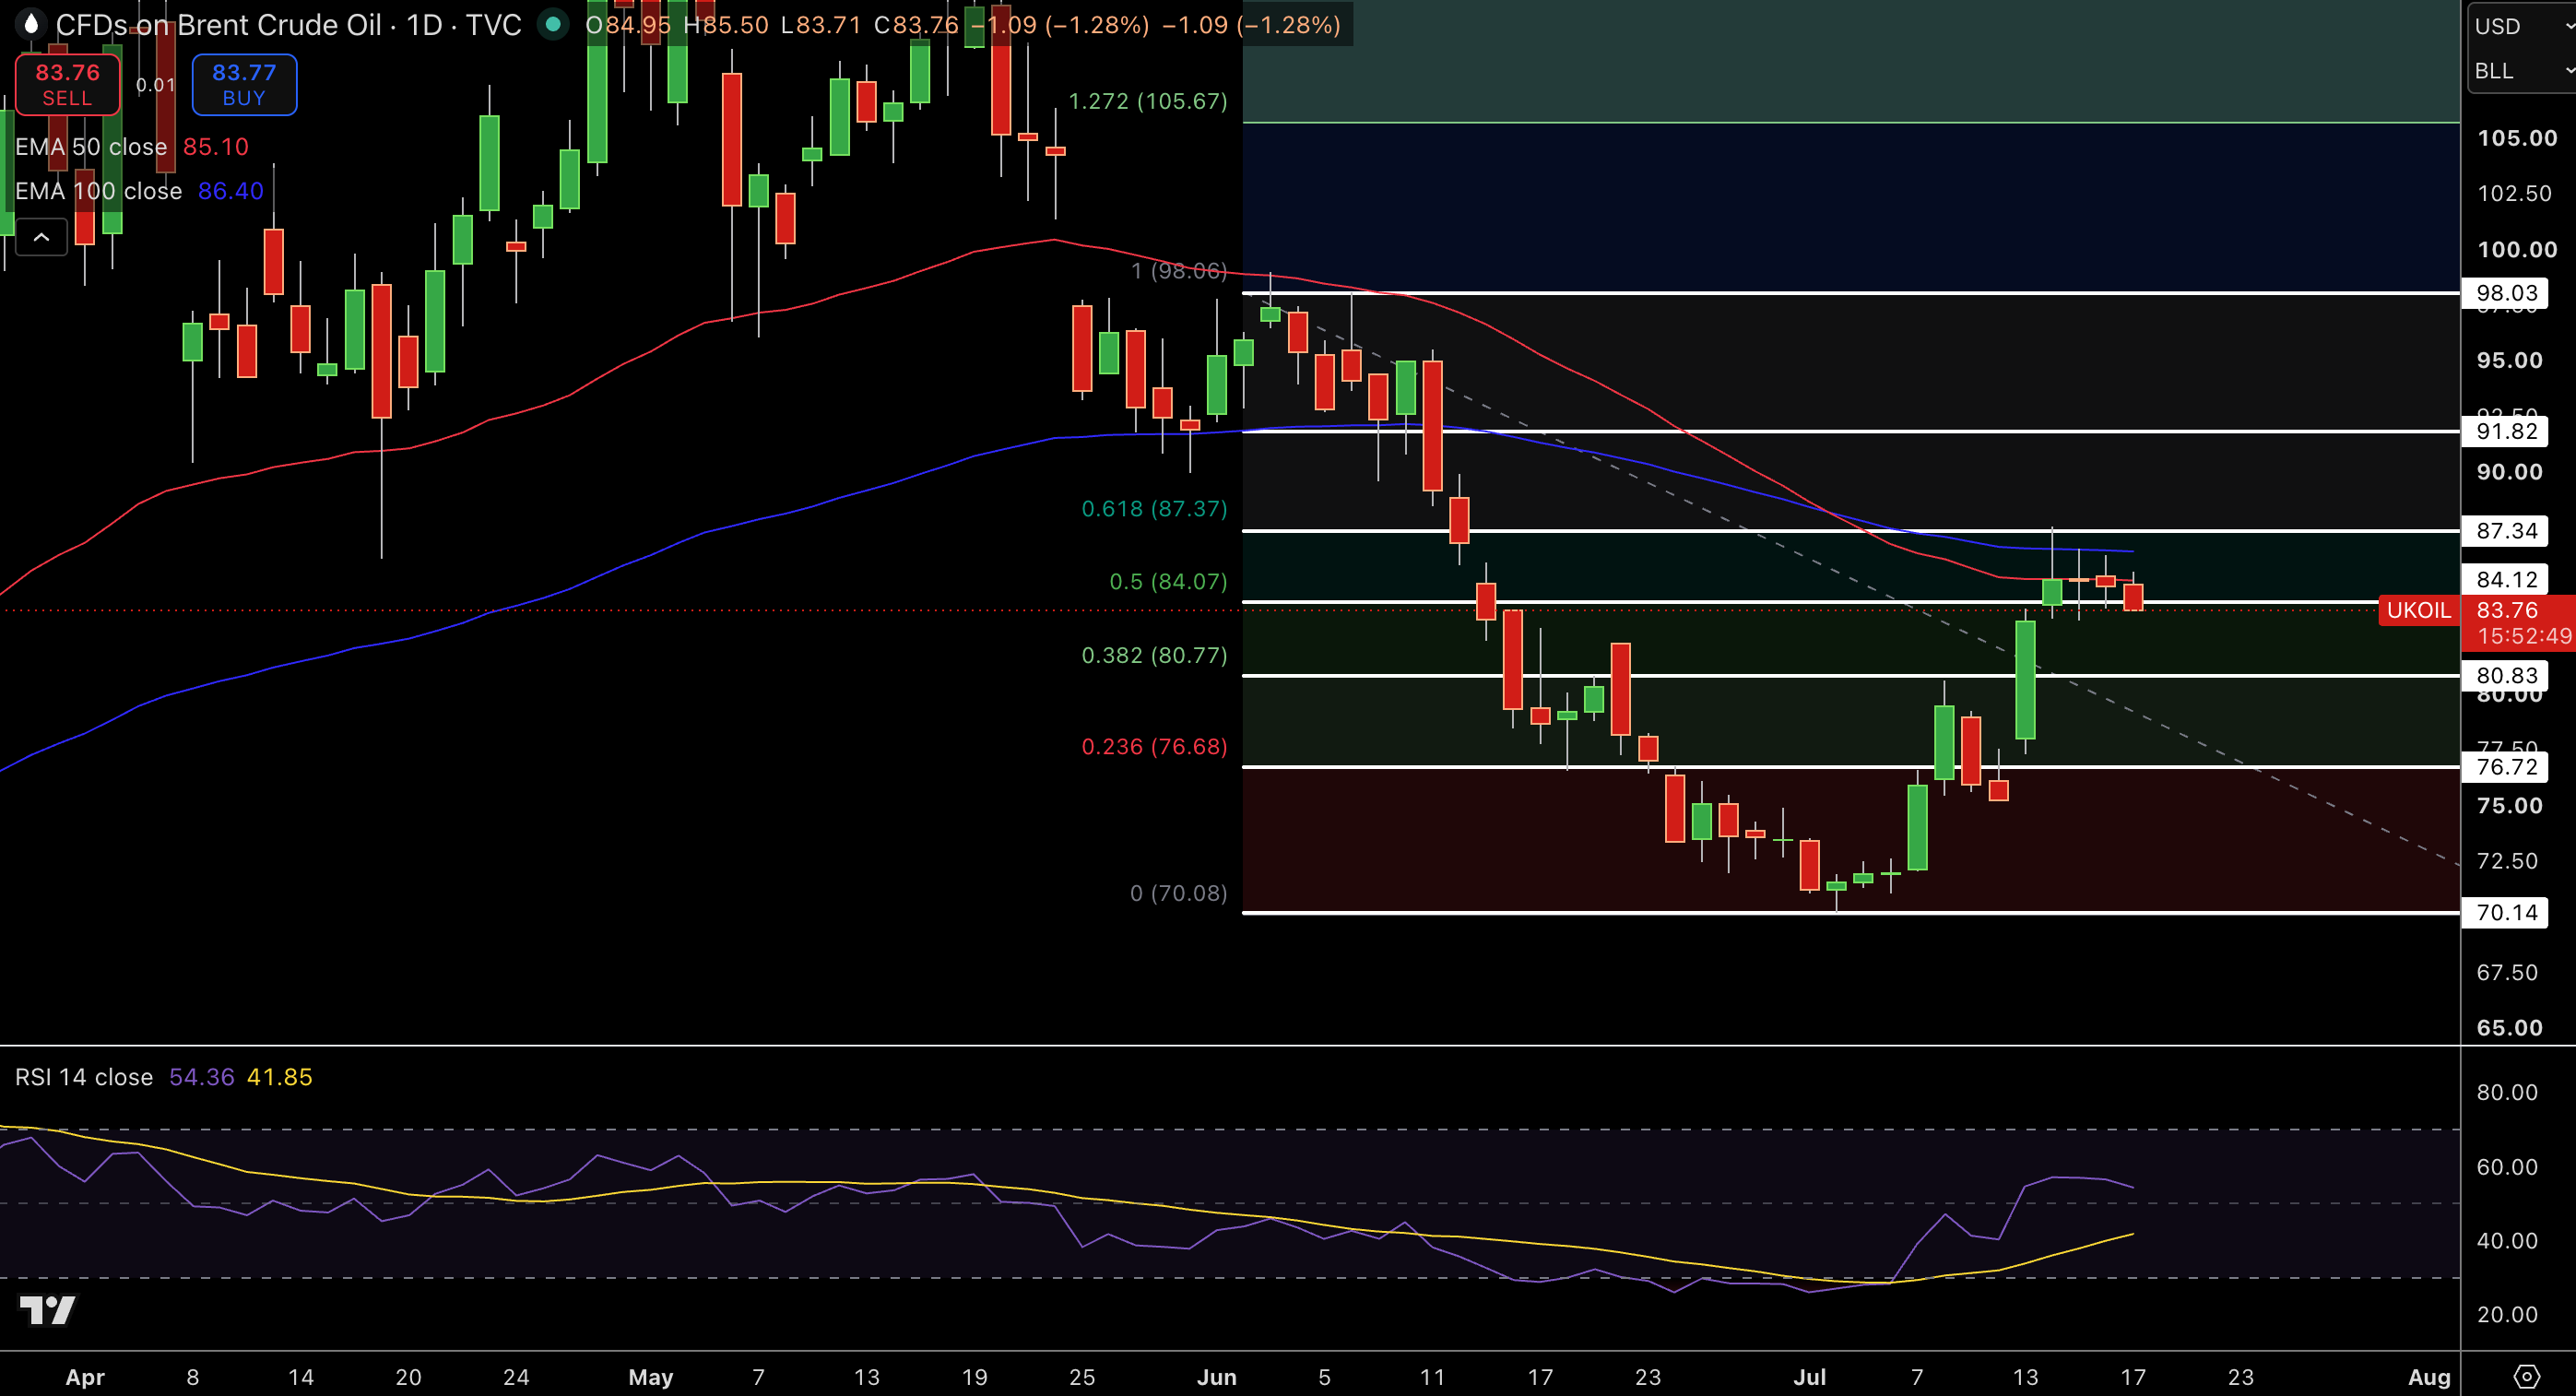Click the 76.72 price axis label
The height and width of the screenshot is (1396, 2576).
pos(2506,766)
